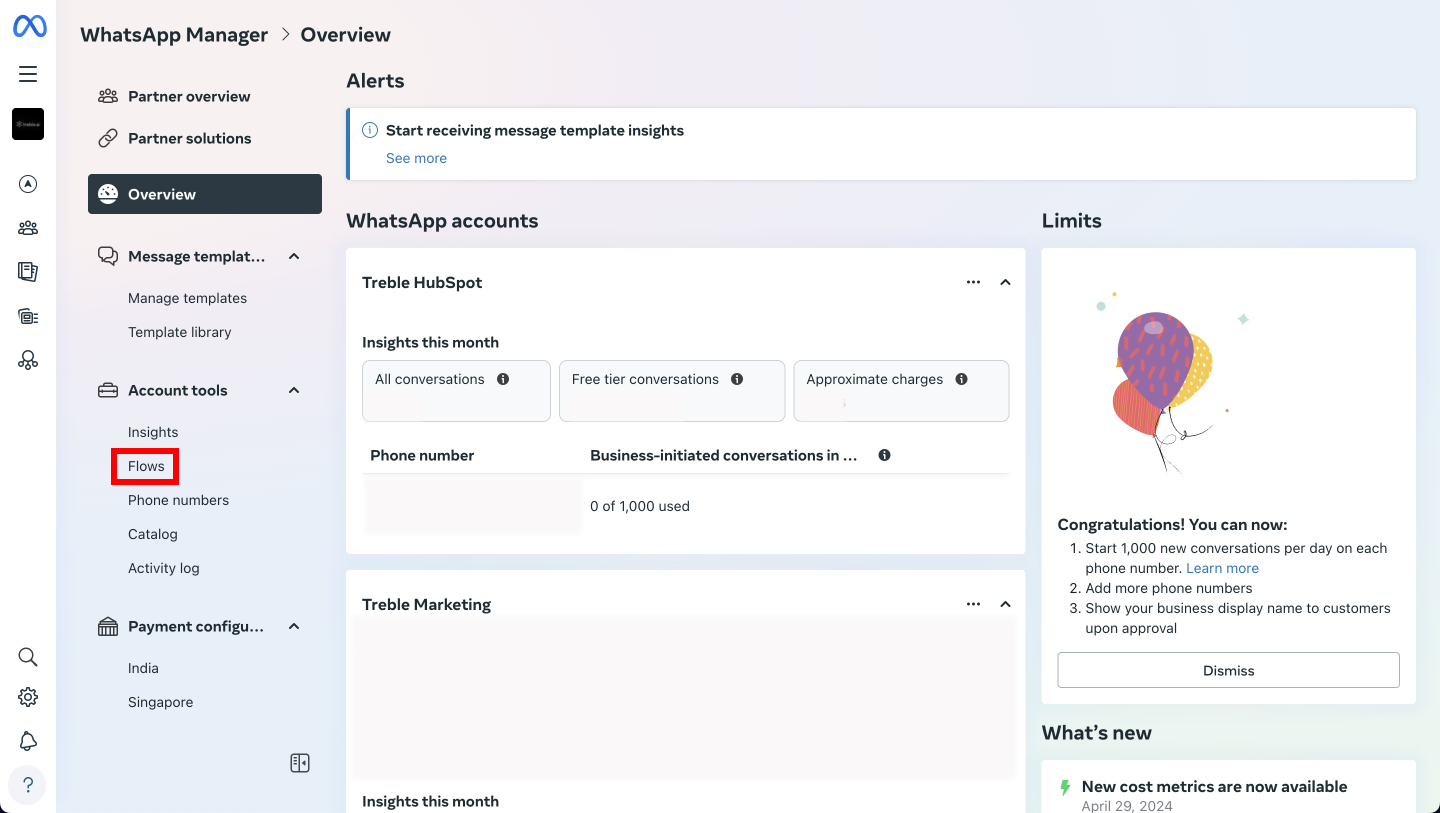
Task: Open the hamburger menu icon
Action: [28, 74]
